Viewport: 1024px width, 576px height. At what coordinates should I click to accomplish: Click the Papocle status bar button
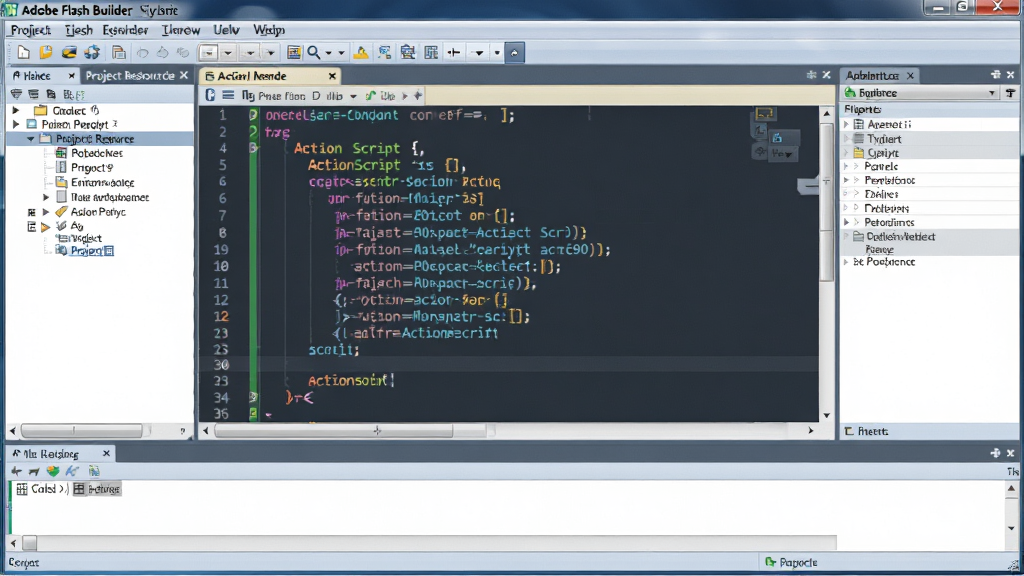tap(791, 562)
